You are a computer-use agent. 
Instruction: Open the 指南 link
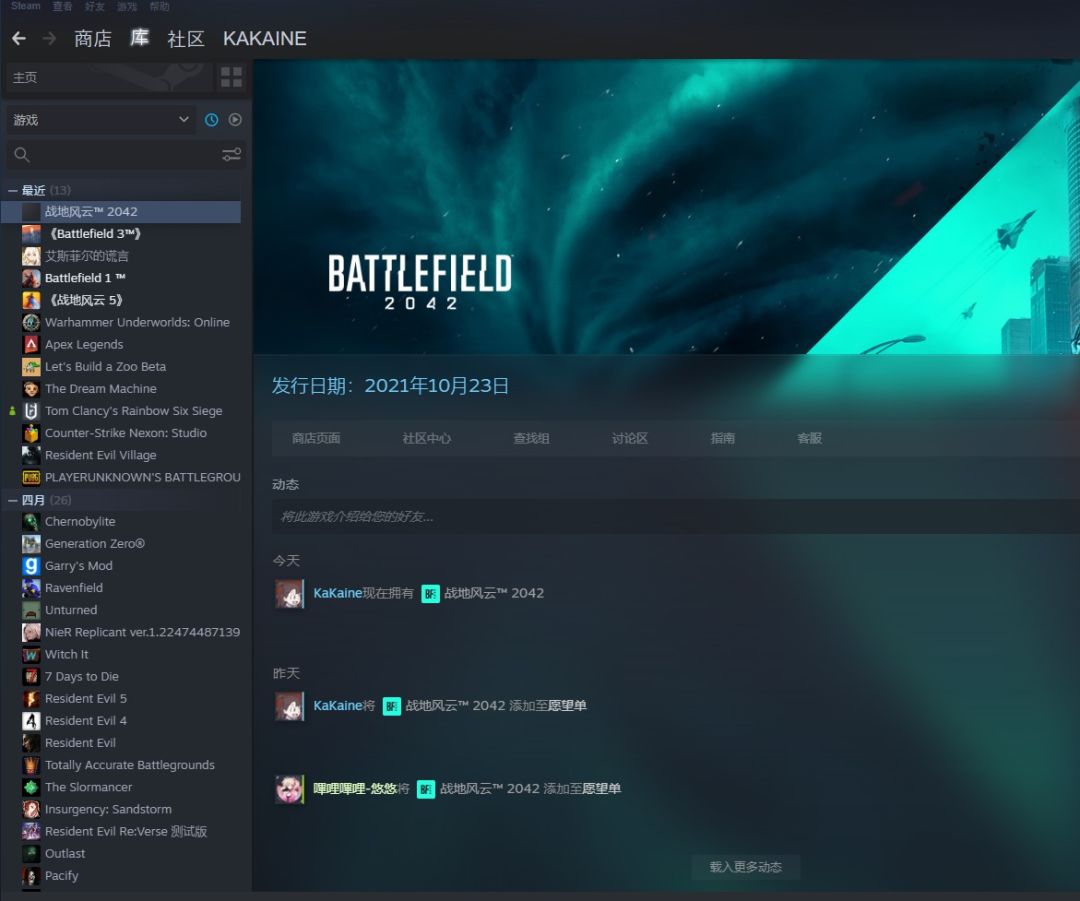pyautogui.click(x=723, y=438)
